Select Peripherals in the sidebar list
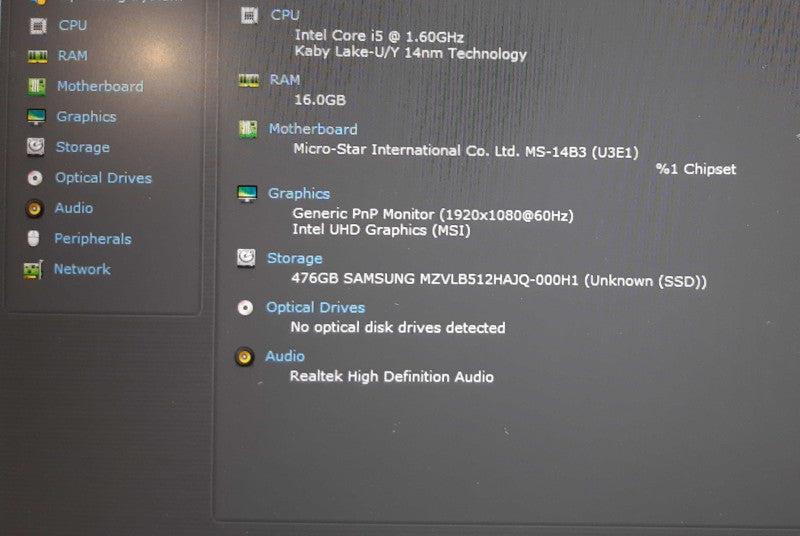The width and height of the screenshot is (800, 536). click(x=93, y=239)
